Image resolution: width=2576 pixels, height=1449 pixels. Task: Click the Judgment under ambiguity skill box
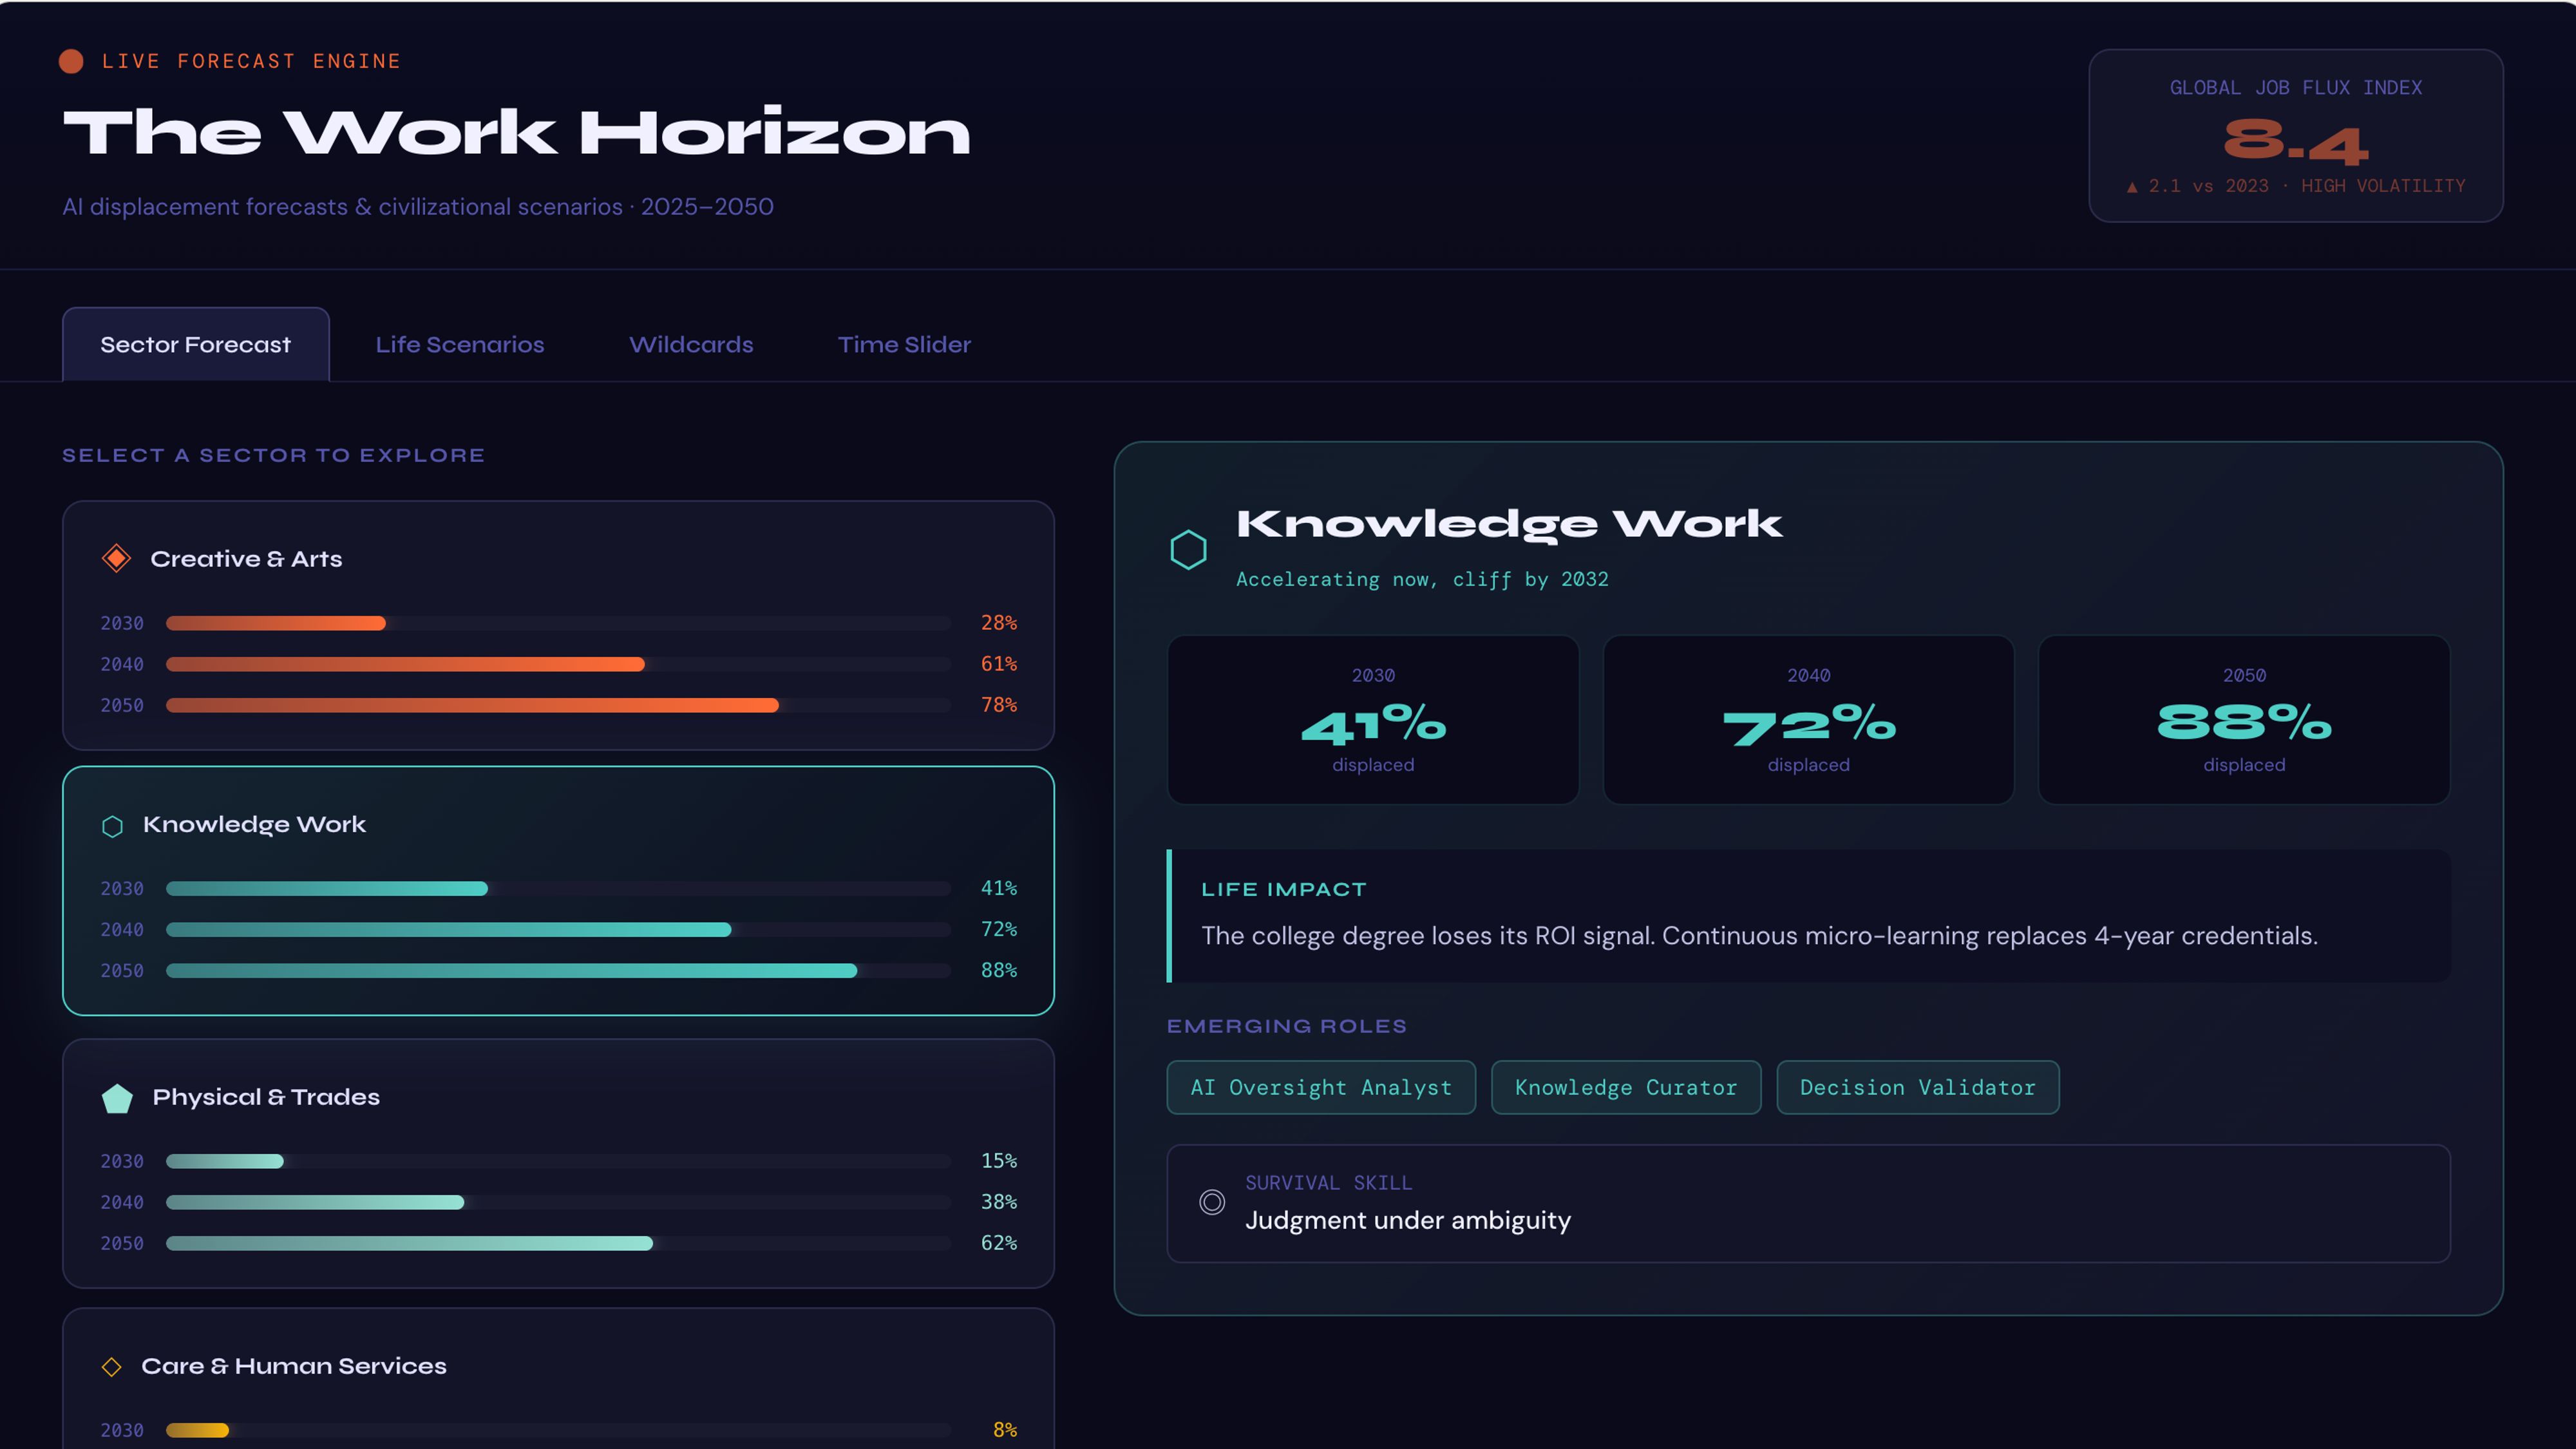click(1807, 1203)
